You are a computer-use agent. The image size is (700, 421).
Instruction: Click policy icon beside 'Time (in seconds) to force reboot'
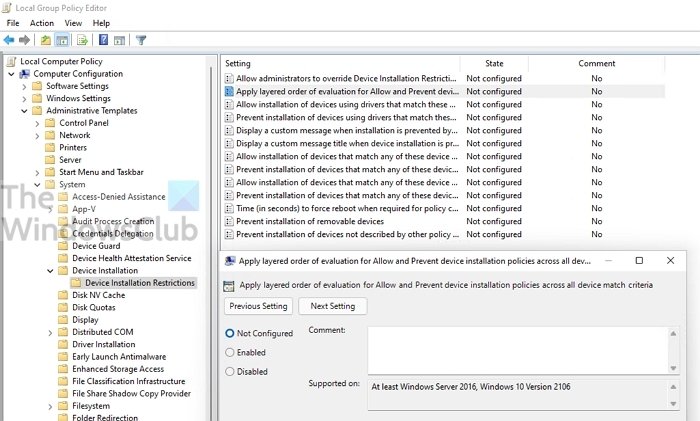229,208
